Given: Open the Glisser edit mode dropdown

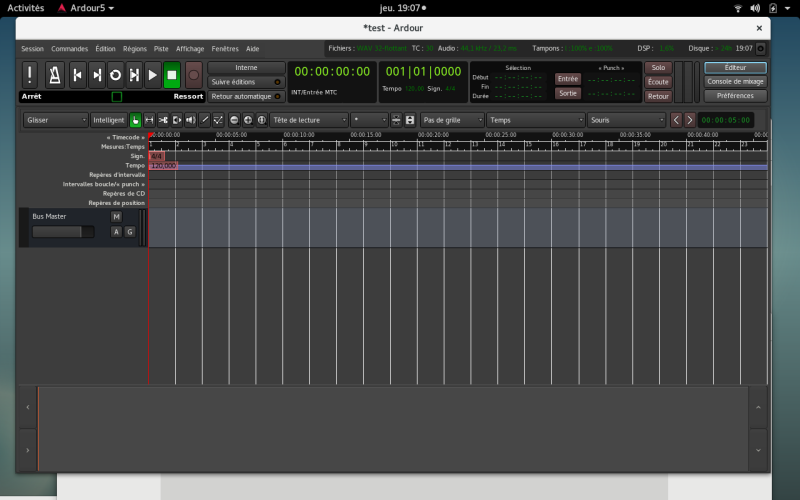Looking at the screenshot, I should pos(56,120).
